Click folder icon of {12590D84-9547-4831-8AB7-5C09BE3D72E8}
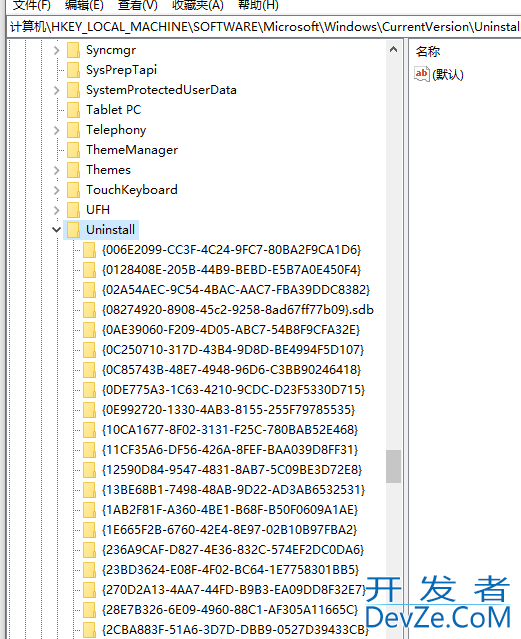The height and width of the screenshot is (639, 521). pos(89,469)
